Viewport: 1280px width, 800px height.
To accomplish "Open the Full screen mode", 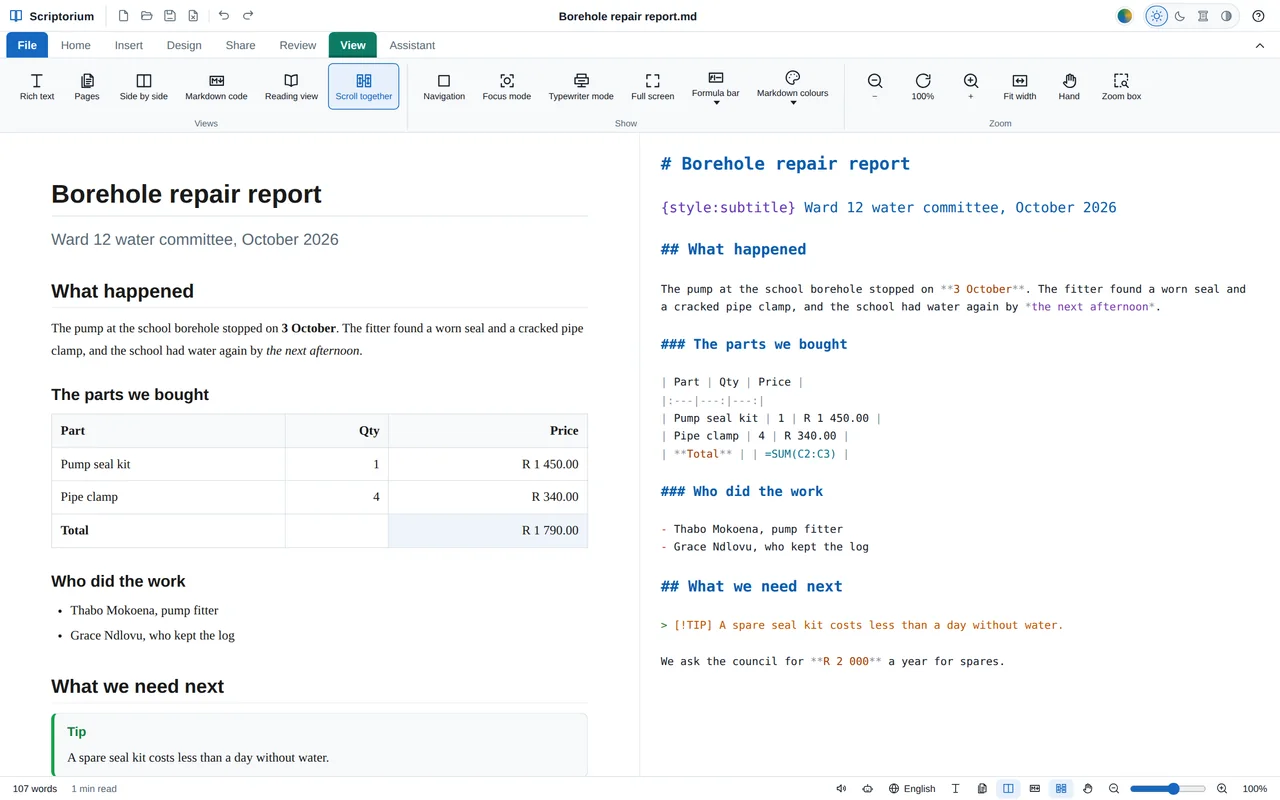I will [653, 87].
